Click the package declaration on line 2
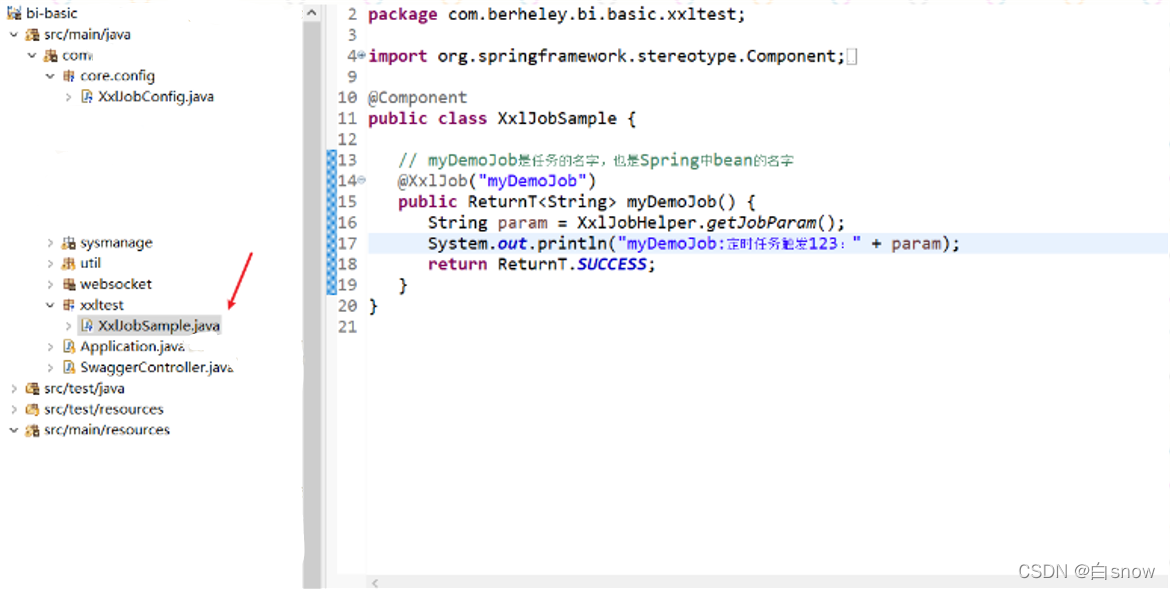Image resolution: width=1170 pixels, height=589 pixels. click(557, 14)
